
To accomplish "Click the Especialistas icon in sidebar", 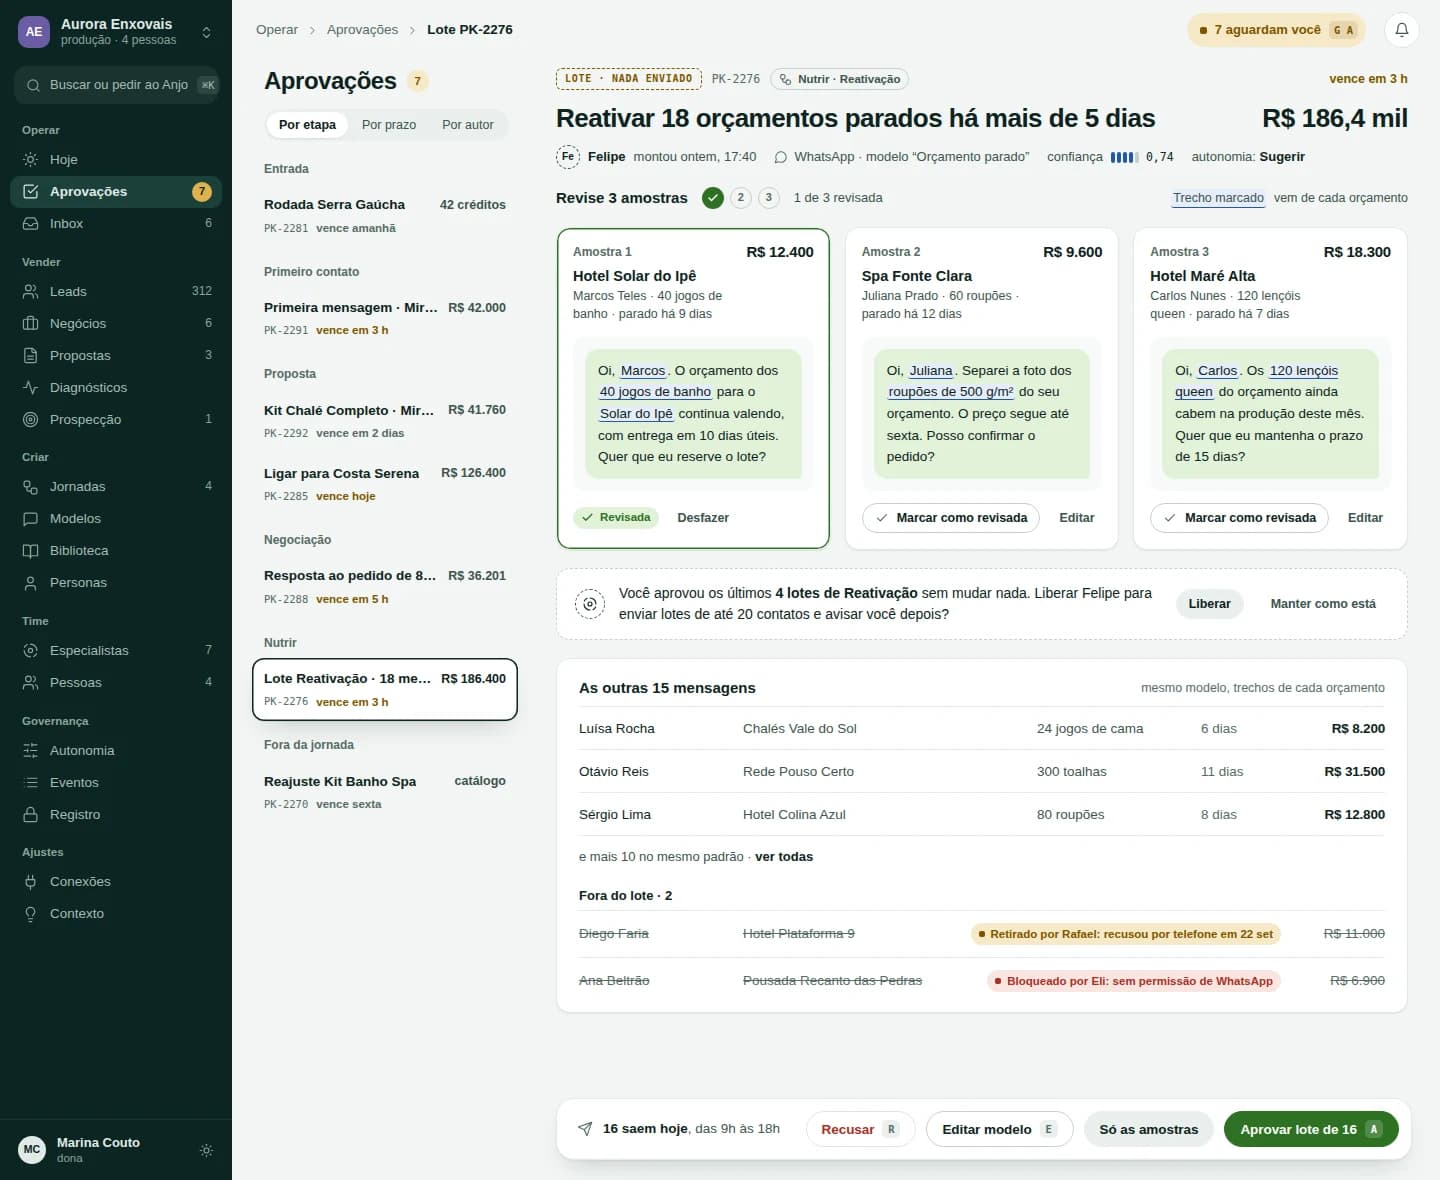I will pos(31,650).
